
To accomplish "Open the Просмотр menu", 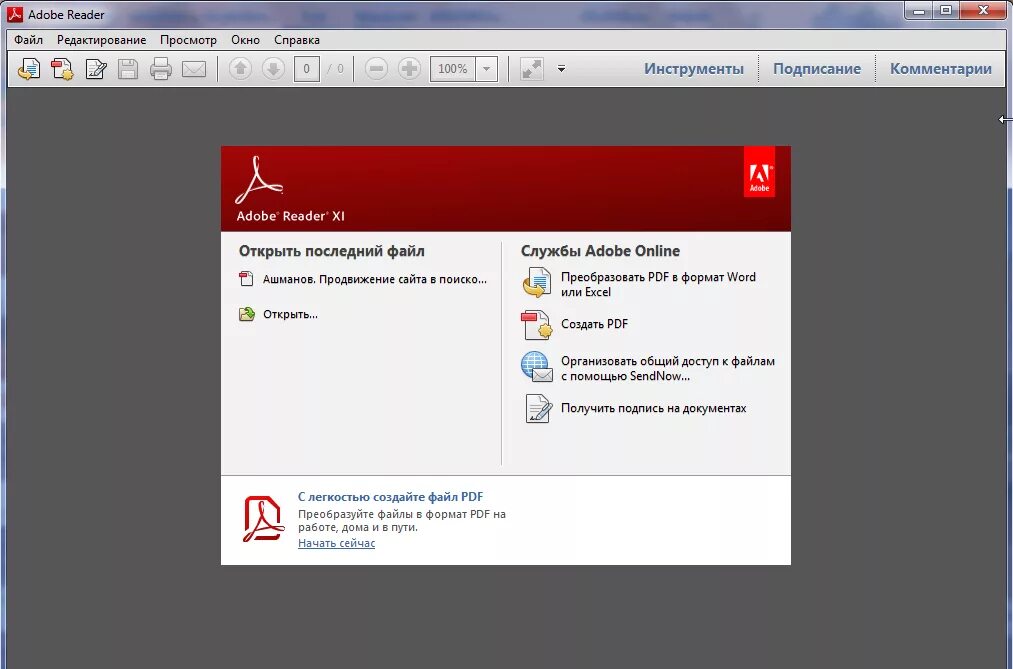I will [x=189, y=40].
